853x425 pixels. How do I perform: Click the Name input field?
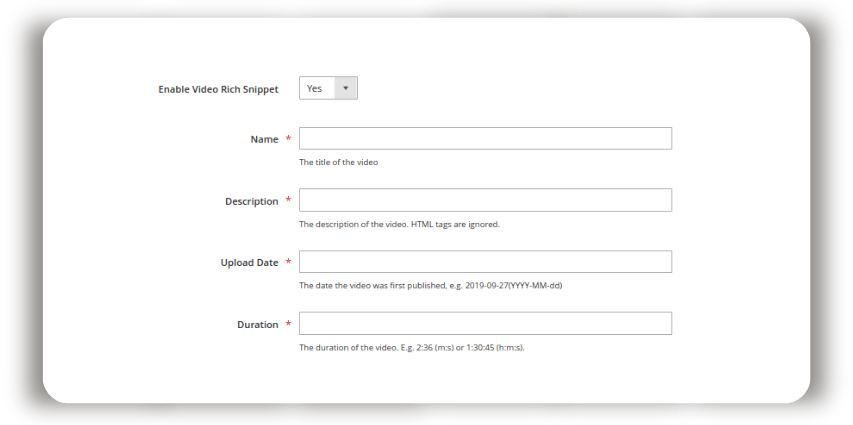485,138
